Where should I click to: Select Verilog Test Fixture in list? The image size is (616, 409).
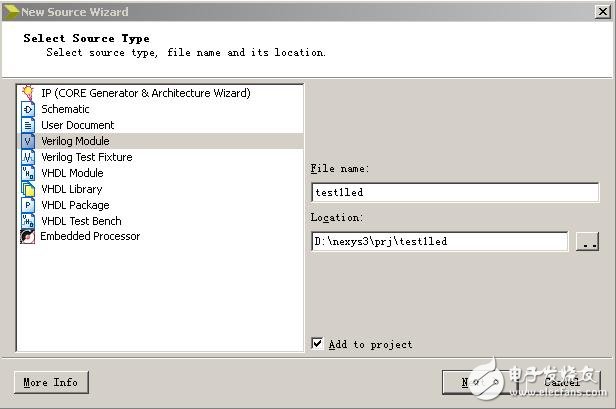pyautogui.click(x=86, y=157)
